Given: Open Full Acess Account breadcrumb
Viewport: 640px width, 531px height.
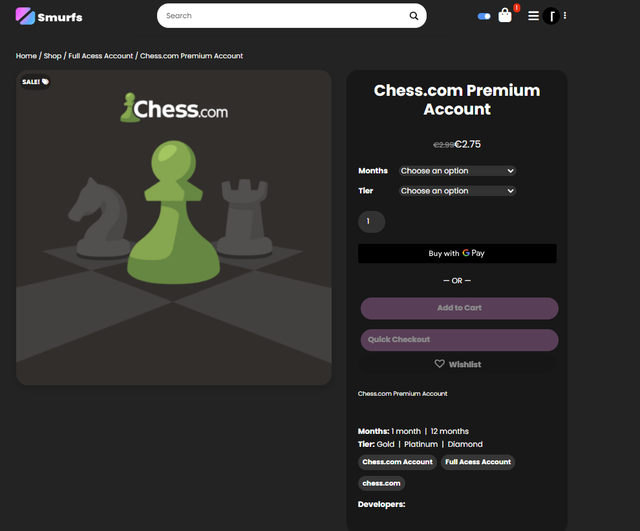Looking at the screenshot, I should tap(100, 56).
